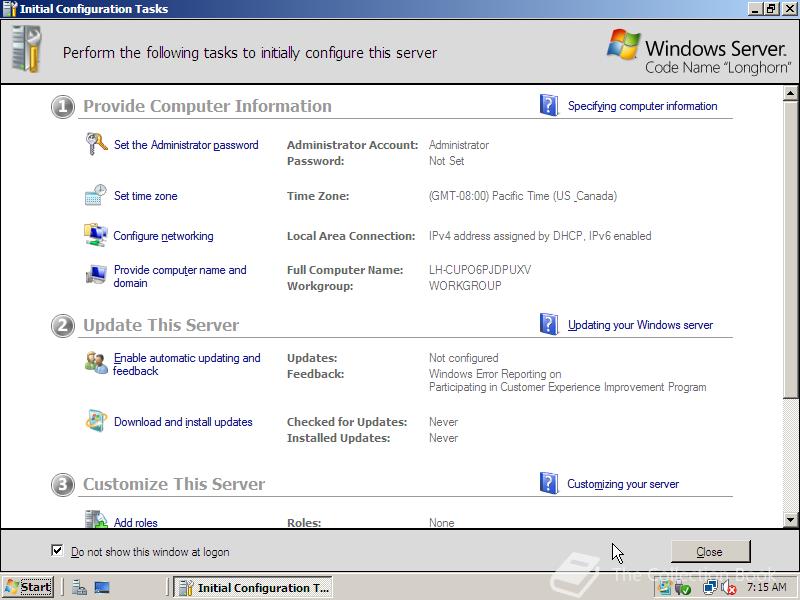
Task: Click help icon beside Customizing your server
Action: pos(549,483)
